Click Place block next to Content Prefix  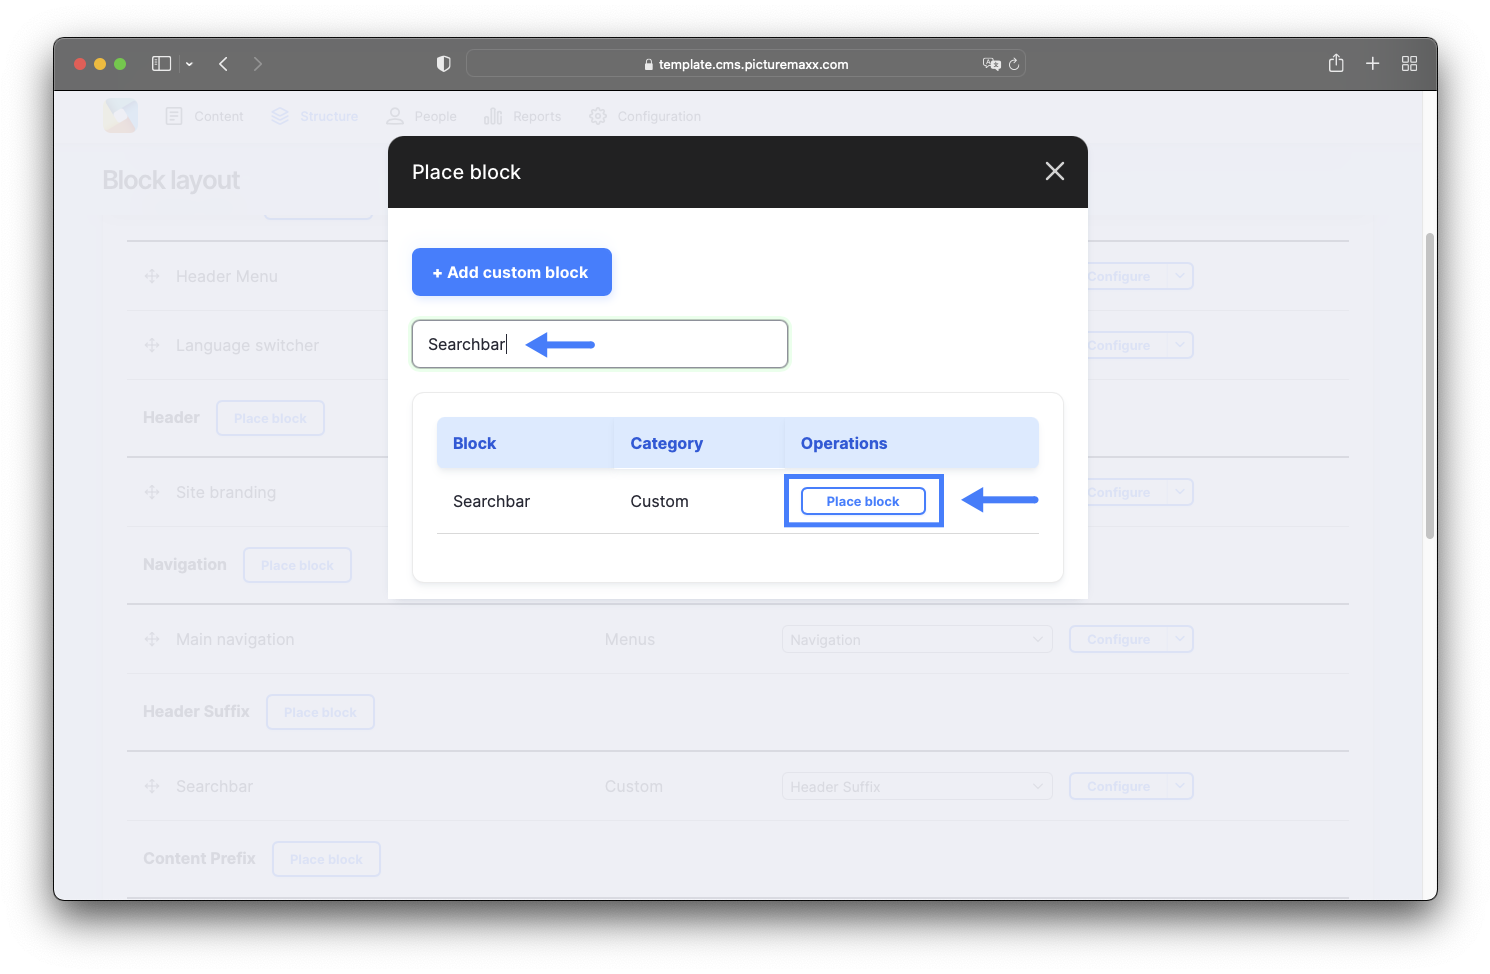326,859
